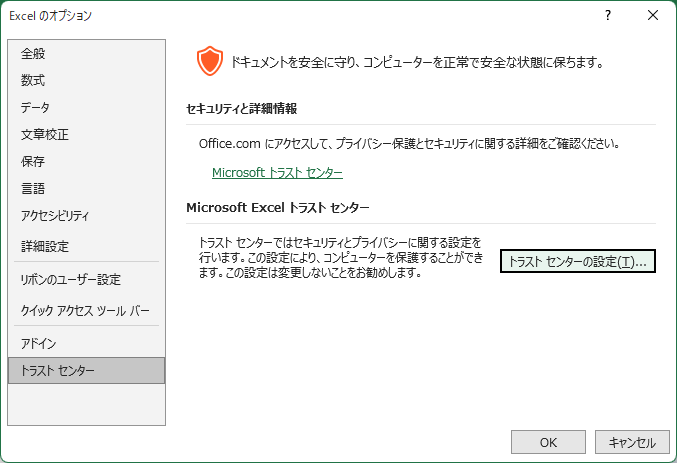Click the Excel のオプション title bar
Image resolution: width=677 pixels, height=463 pixels.
pyautogui.click(x=300, y=15)
